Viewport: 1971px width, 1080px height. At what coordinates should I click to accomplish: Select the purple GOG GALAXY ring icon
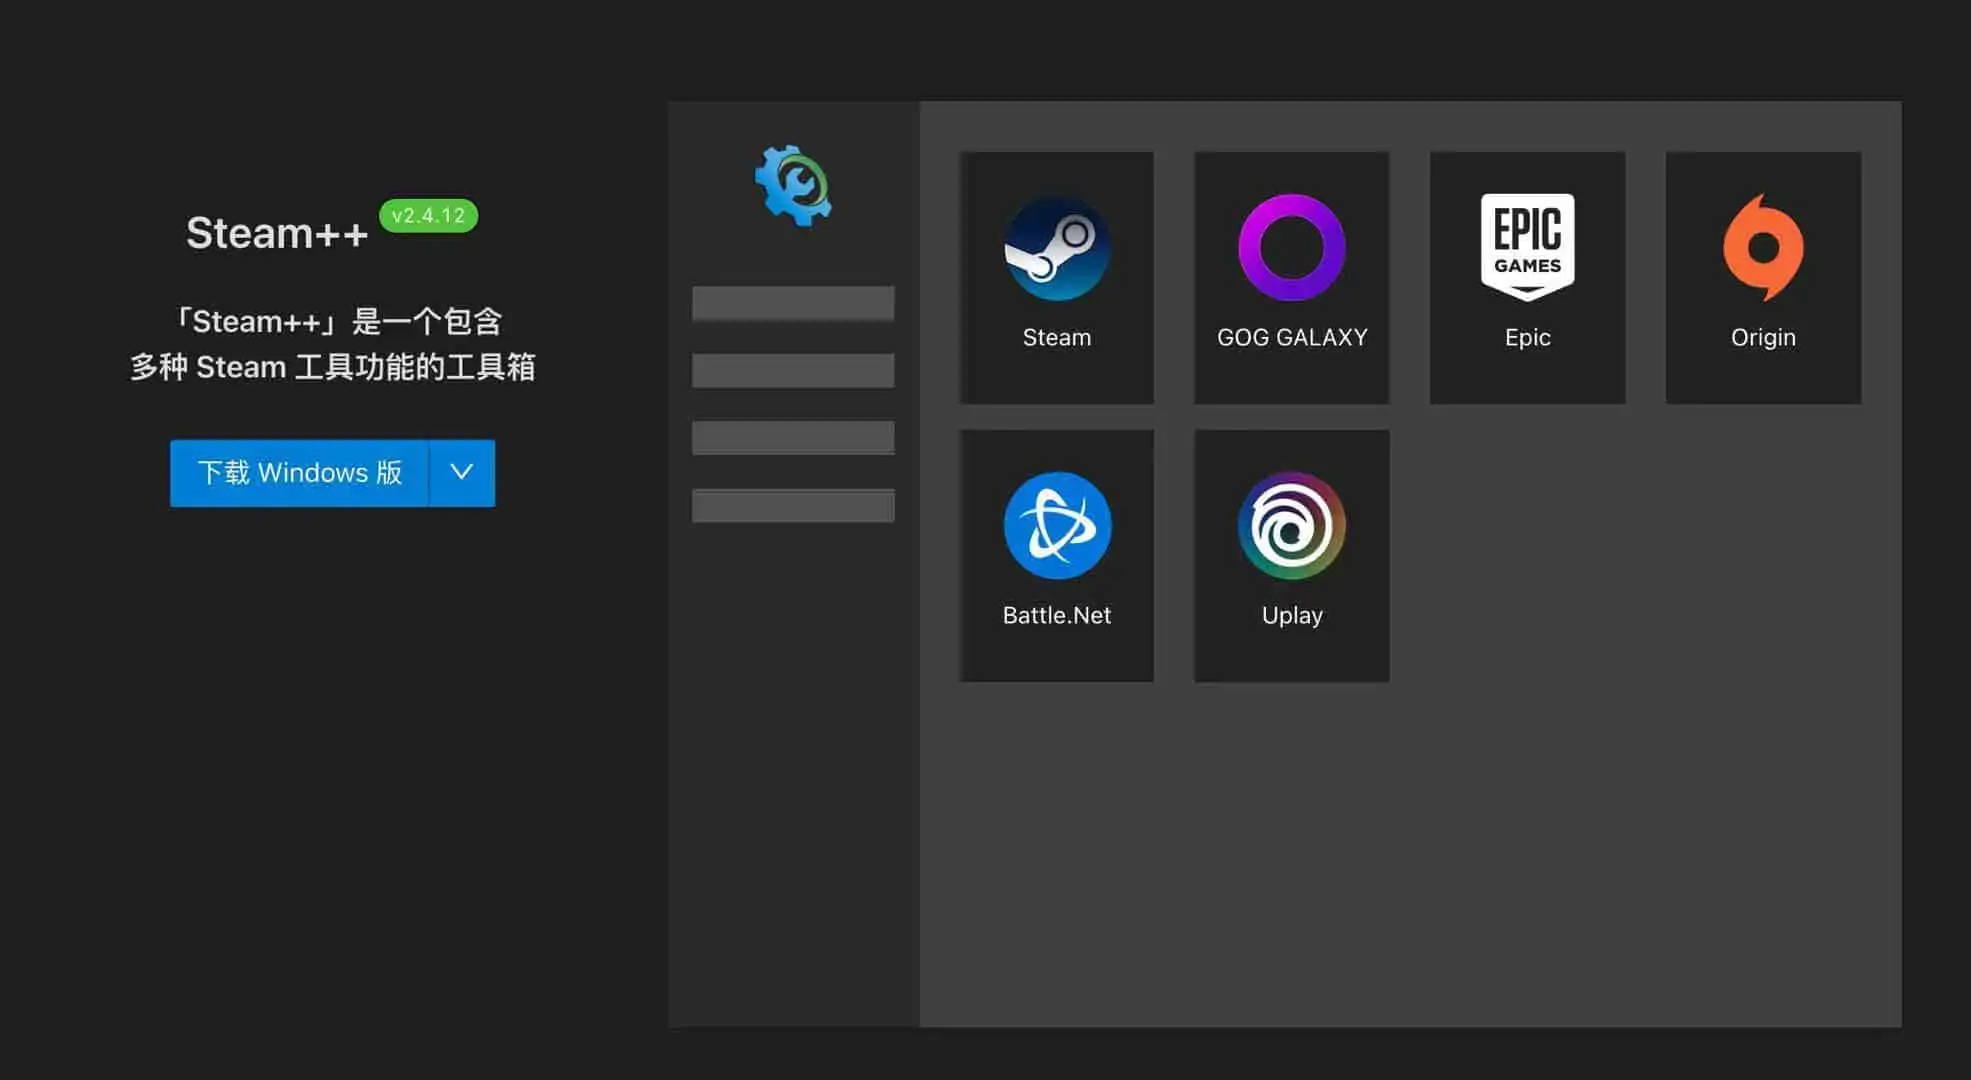[1292, 248]
